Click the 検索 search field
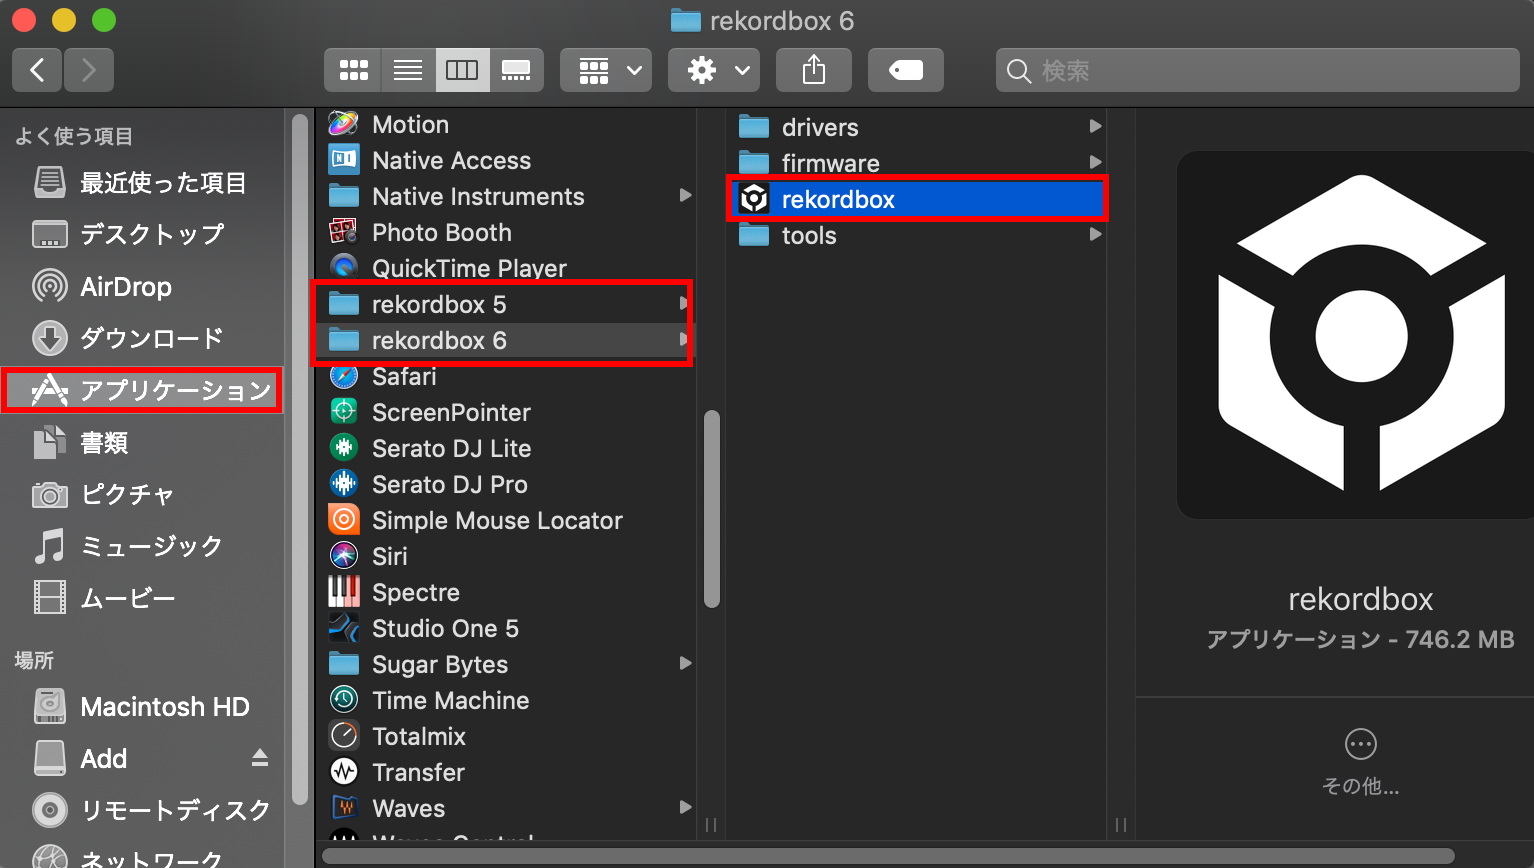The width and height of the screenshot is (1534, 868). [1258, 70]
